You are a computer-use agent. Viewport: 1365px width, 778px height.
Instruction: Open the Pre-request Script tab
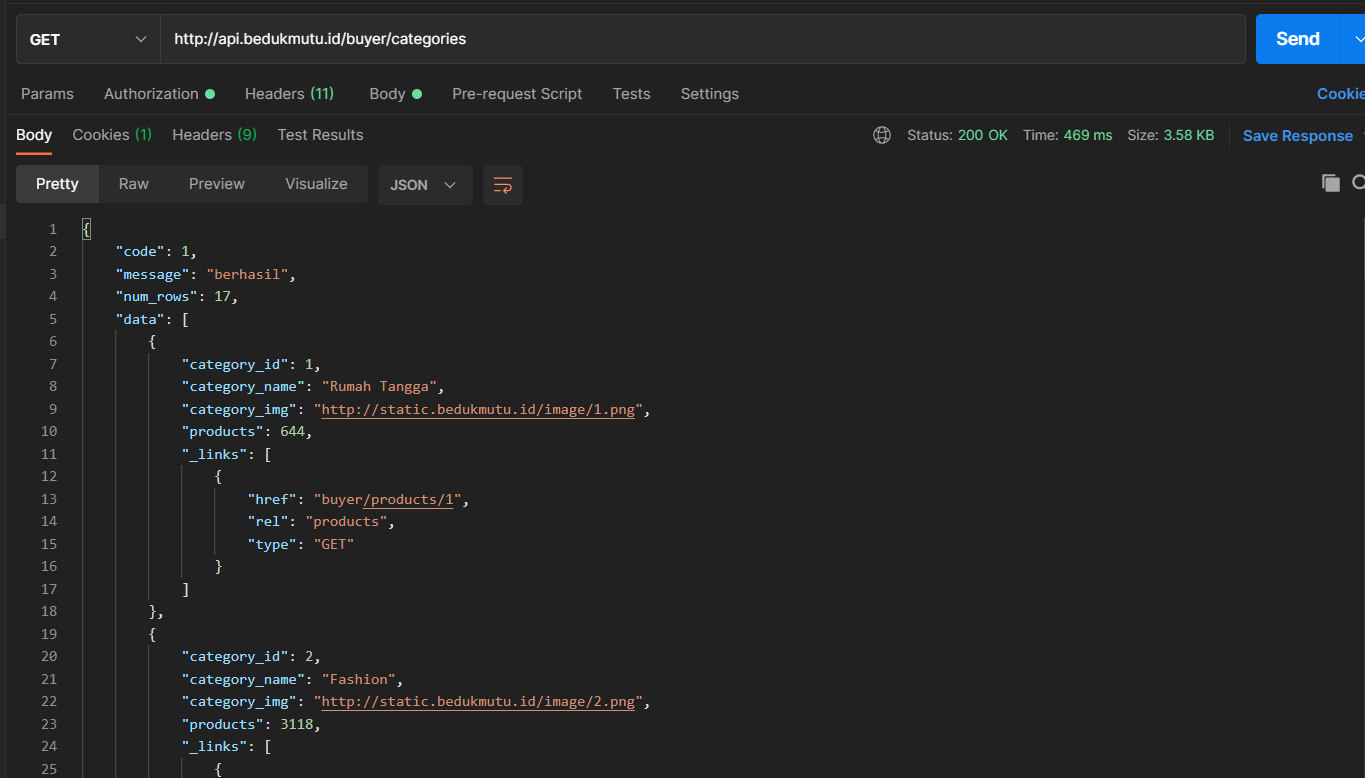517,94
